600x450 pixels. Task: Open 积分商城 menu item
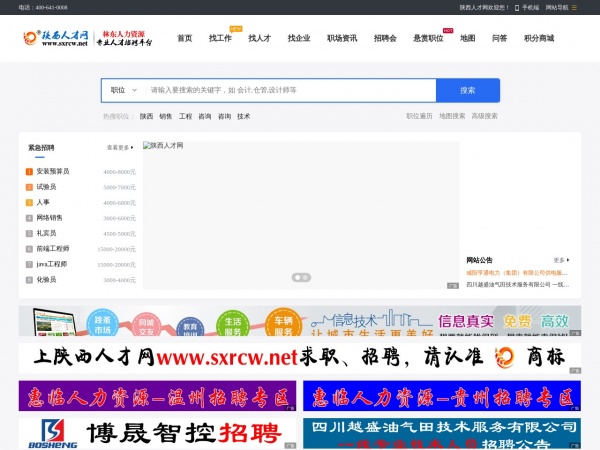pos(539,38)
